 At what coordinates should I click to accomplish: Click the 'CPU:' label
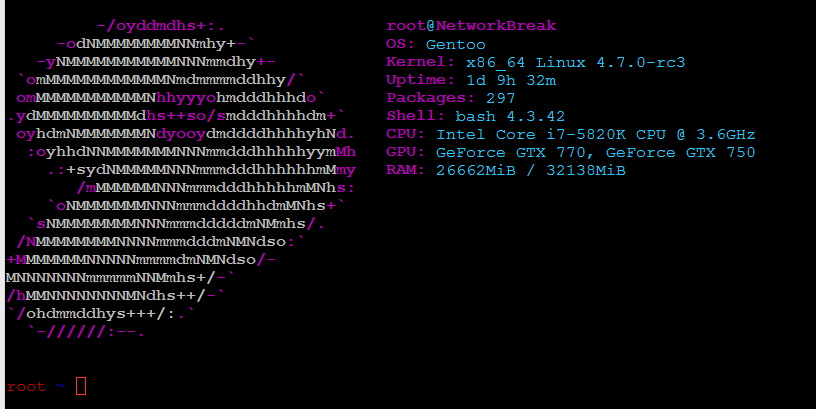405,134
